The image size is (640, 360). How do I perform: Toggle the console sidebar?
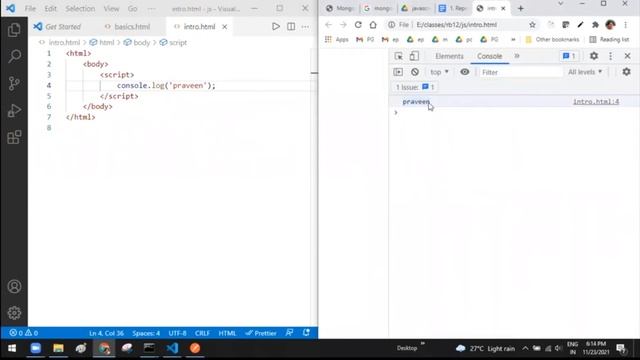point(398,72)
